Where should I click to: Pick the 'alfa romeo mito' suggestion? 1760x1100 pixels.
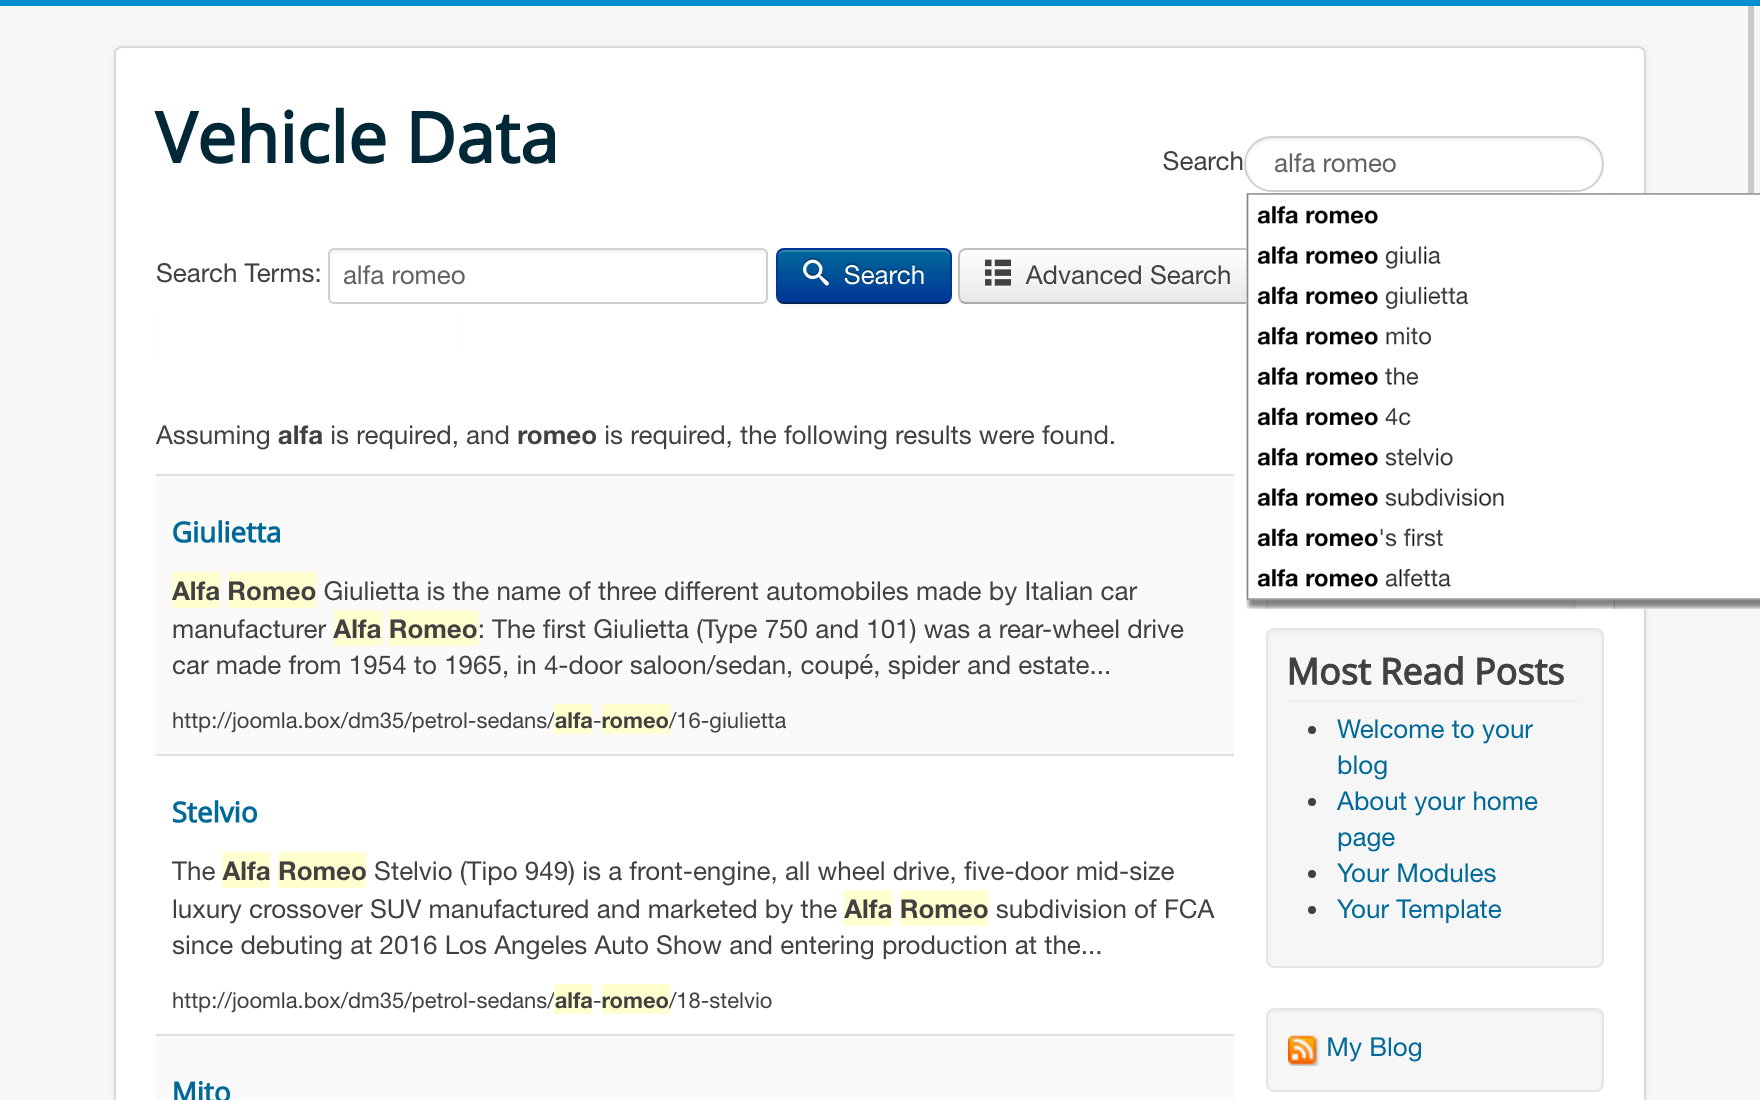point(1344,337)
